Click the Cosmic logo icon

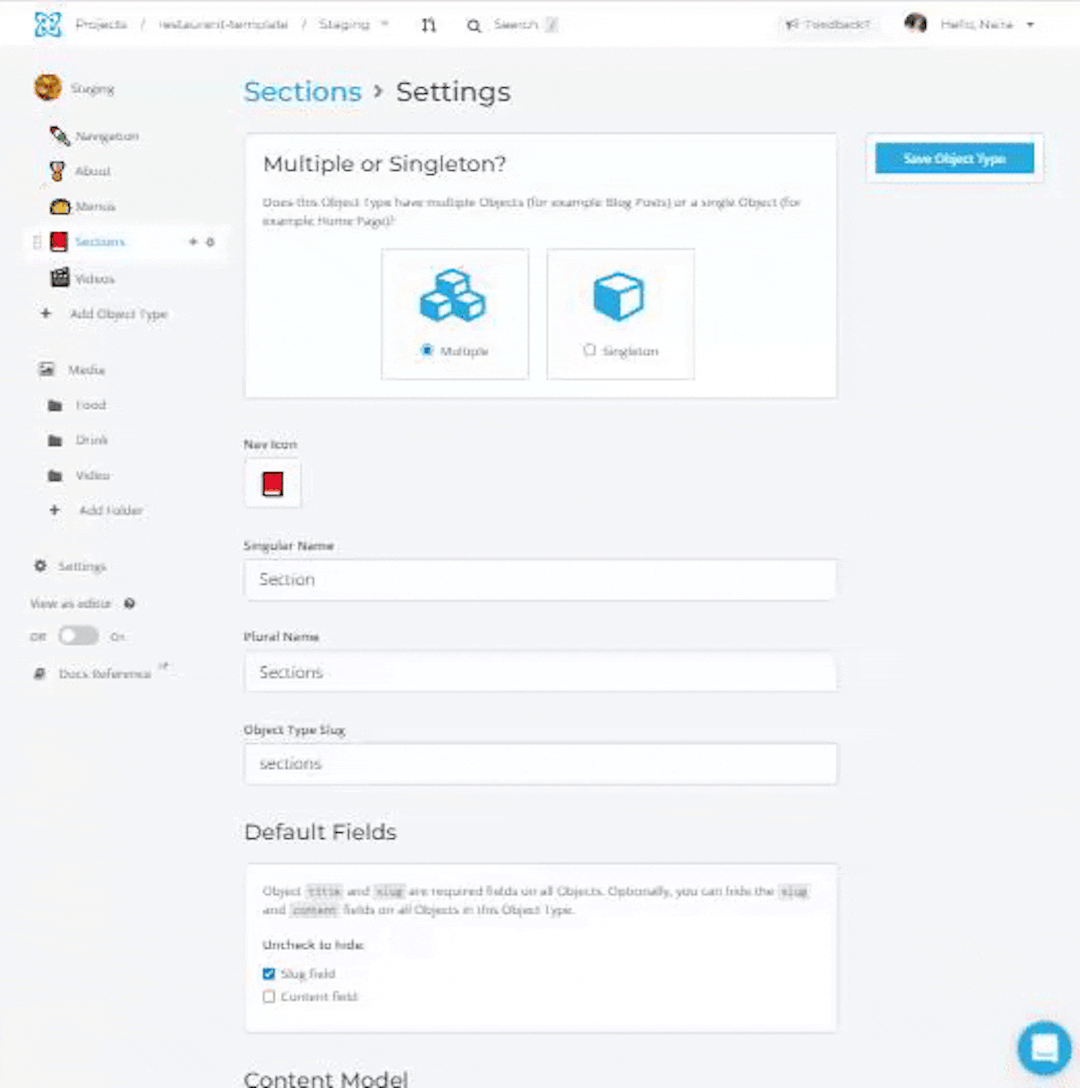(x=48, y=25)
